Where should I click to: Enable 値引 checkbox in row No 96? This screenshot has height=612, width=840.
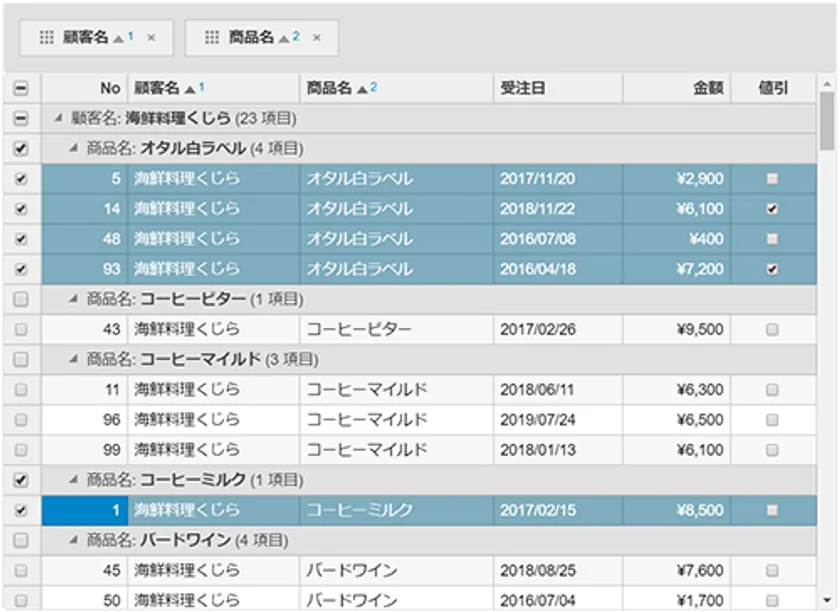[x=771, y=419]
